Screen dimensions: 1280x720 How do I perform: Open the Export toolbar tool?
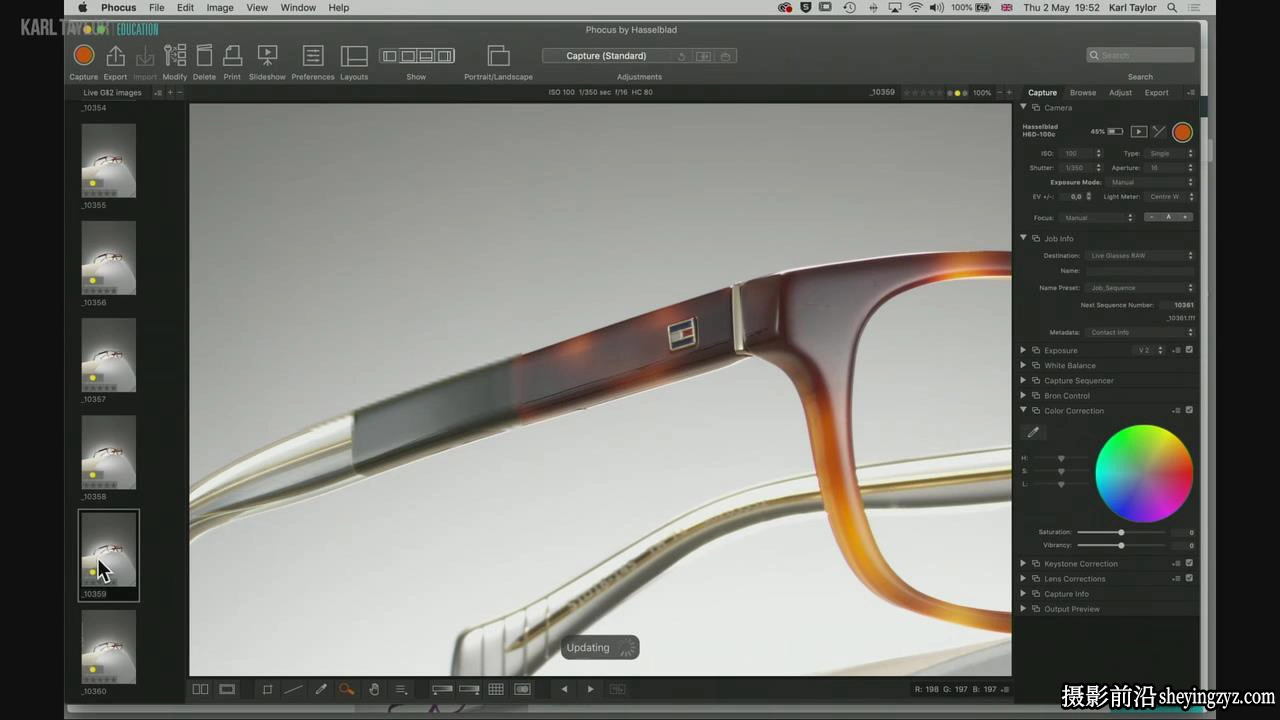tap(116, 56)
